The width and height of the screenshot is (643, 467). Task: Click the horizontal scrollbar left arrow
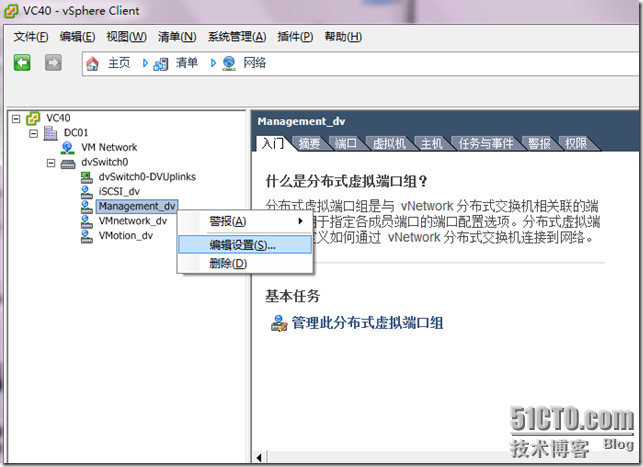(x=259, y=457)
